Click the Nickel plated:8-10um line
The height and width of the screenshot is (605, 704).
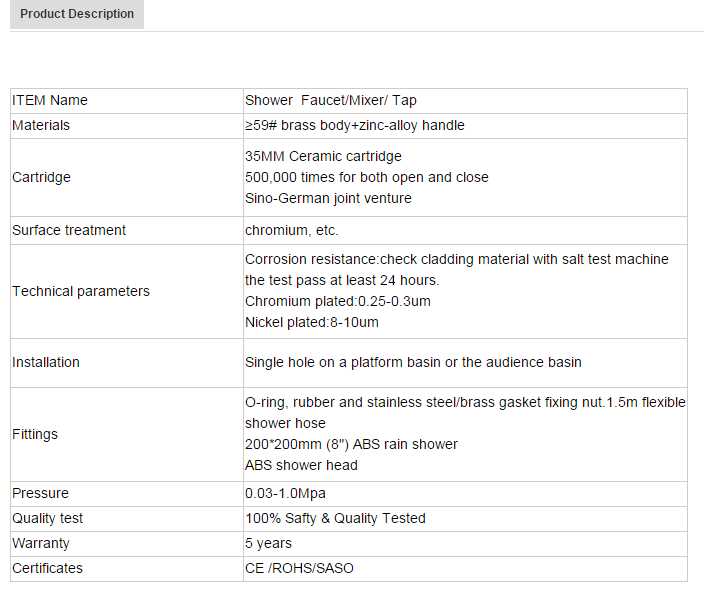click(x=312, y=322)
